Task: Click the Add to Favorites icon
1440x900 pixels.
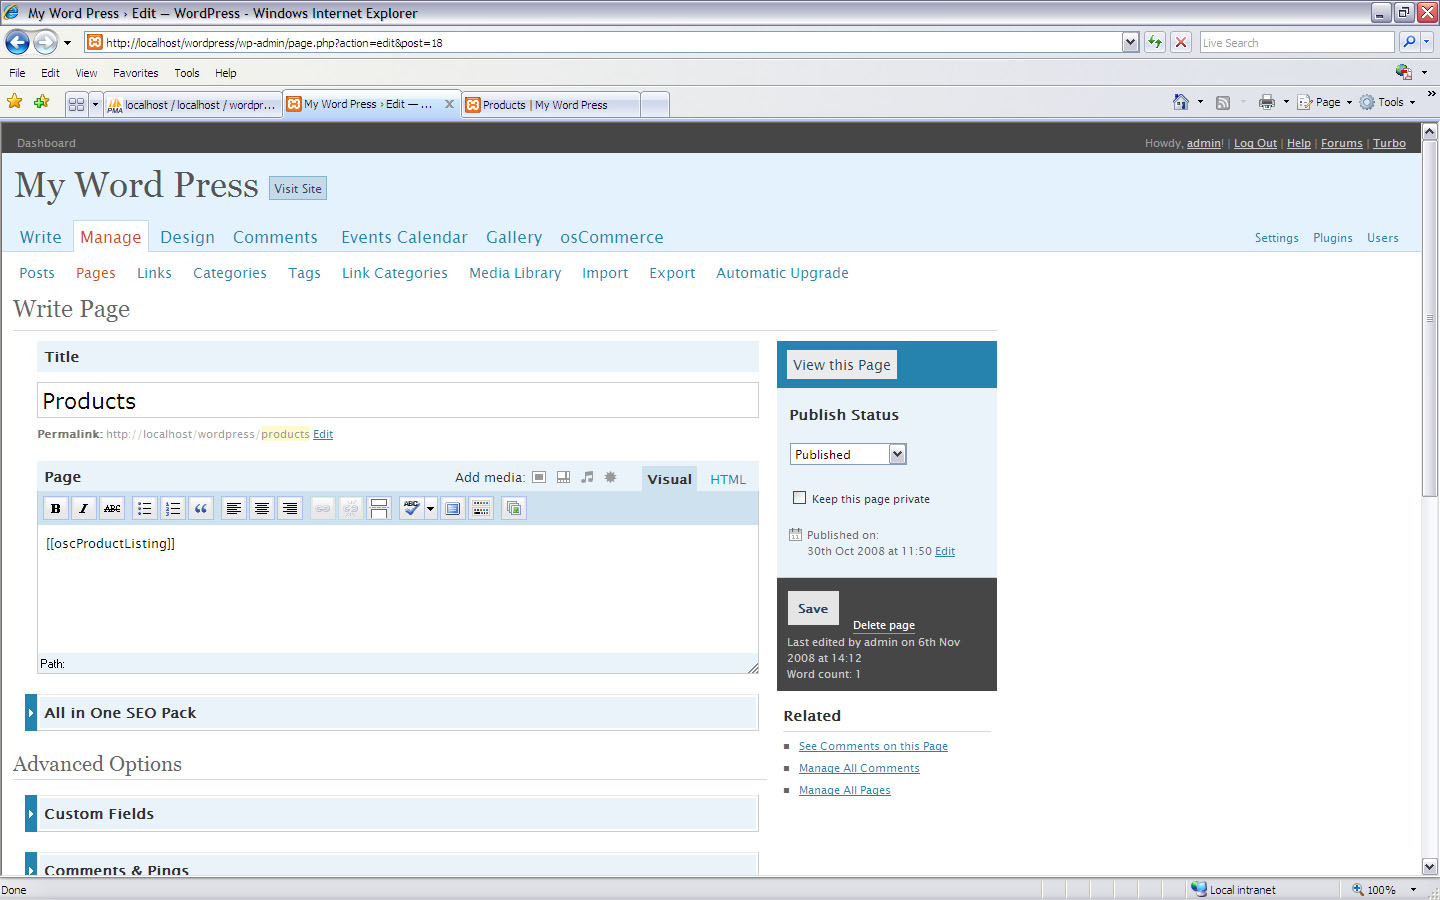Action: click(41, 102)
